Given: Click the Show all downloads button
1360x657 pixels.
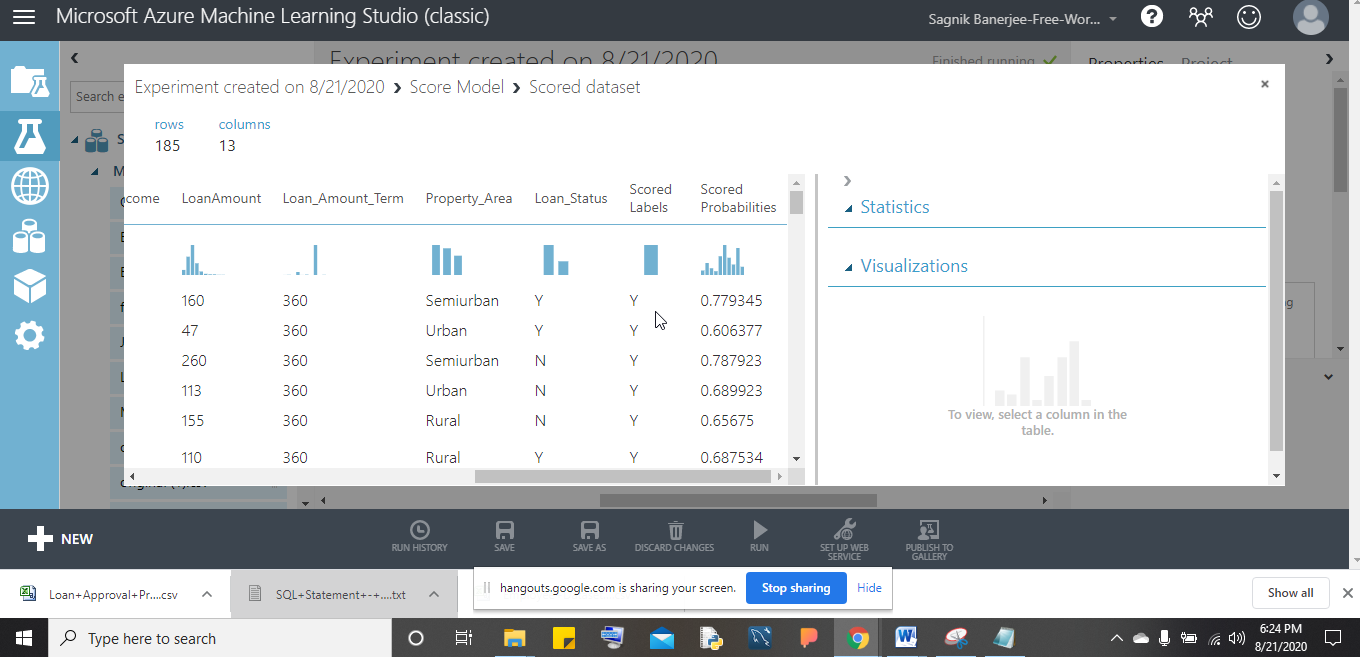Looking at the screenshot, I should point(1290,593).
